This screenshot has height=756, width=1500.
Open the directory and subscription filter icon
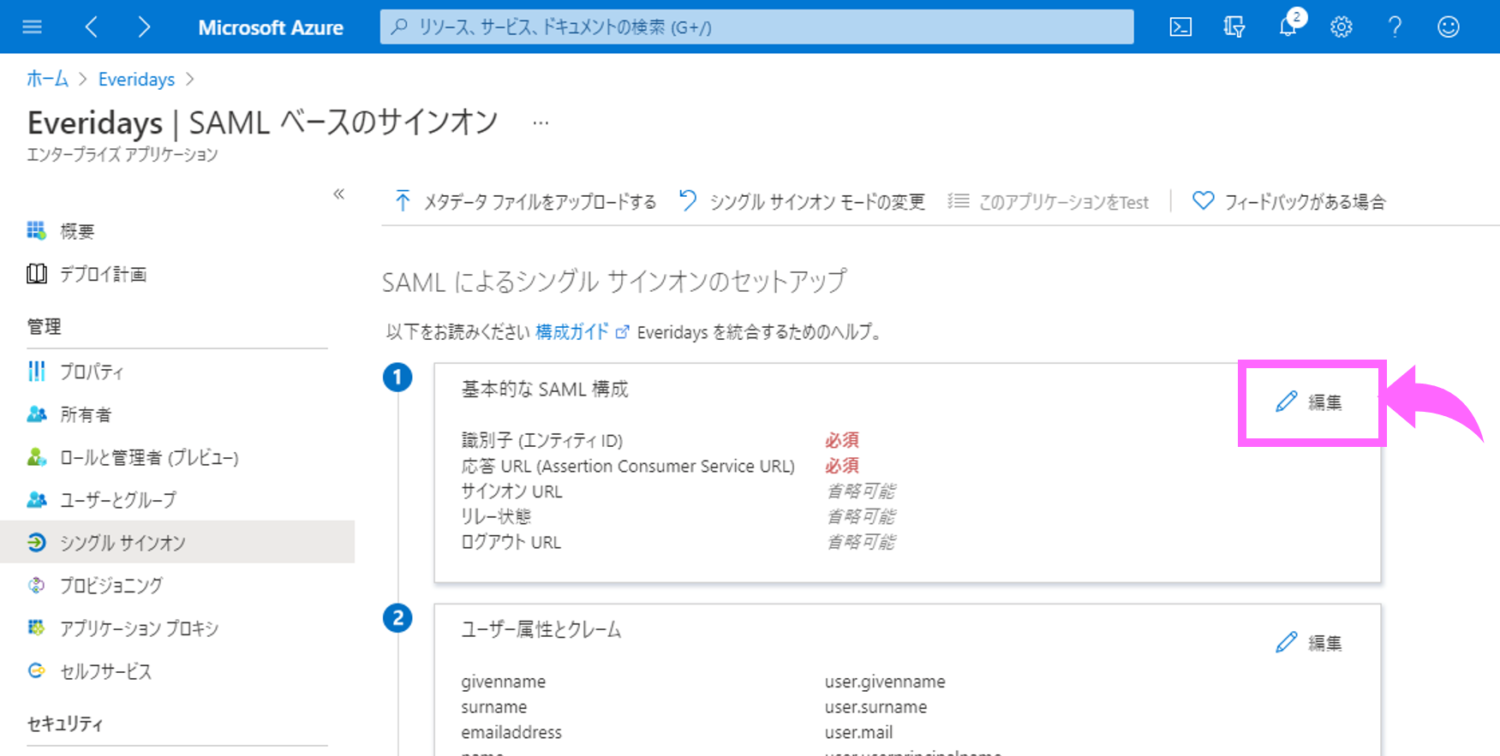1234,27
